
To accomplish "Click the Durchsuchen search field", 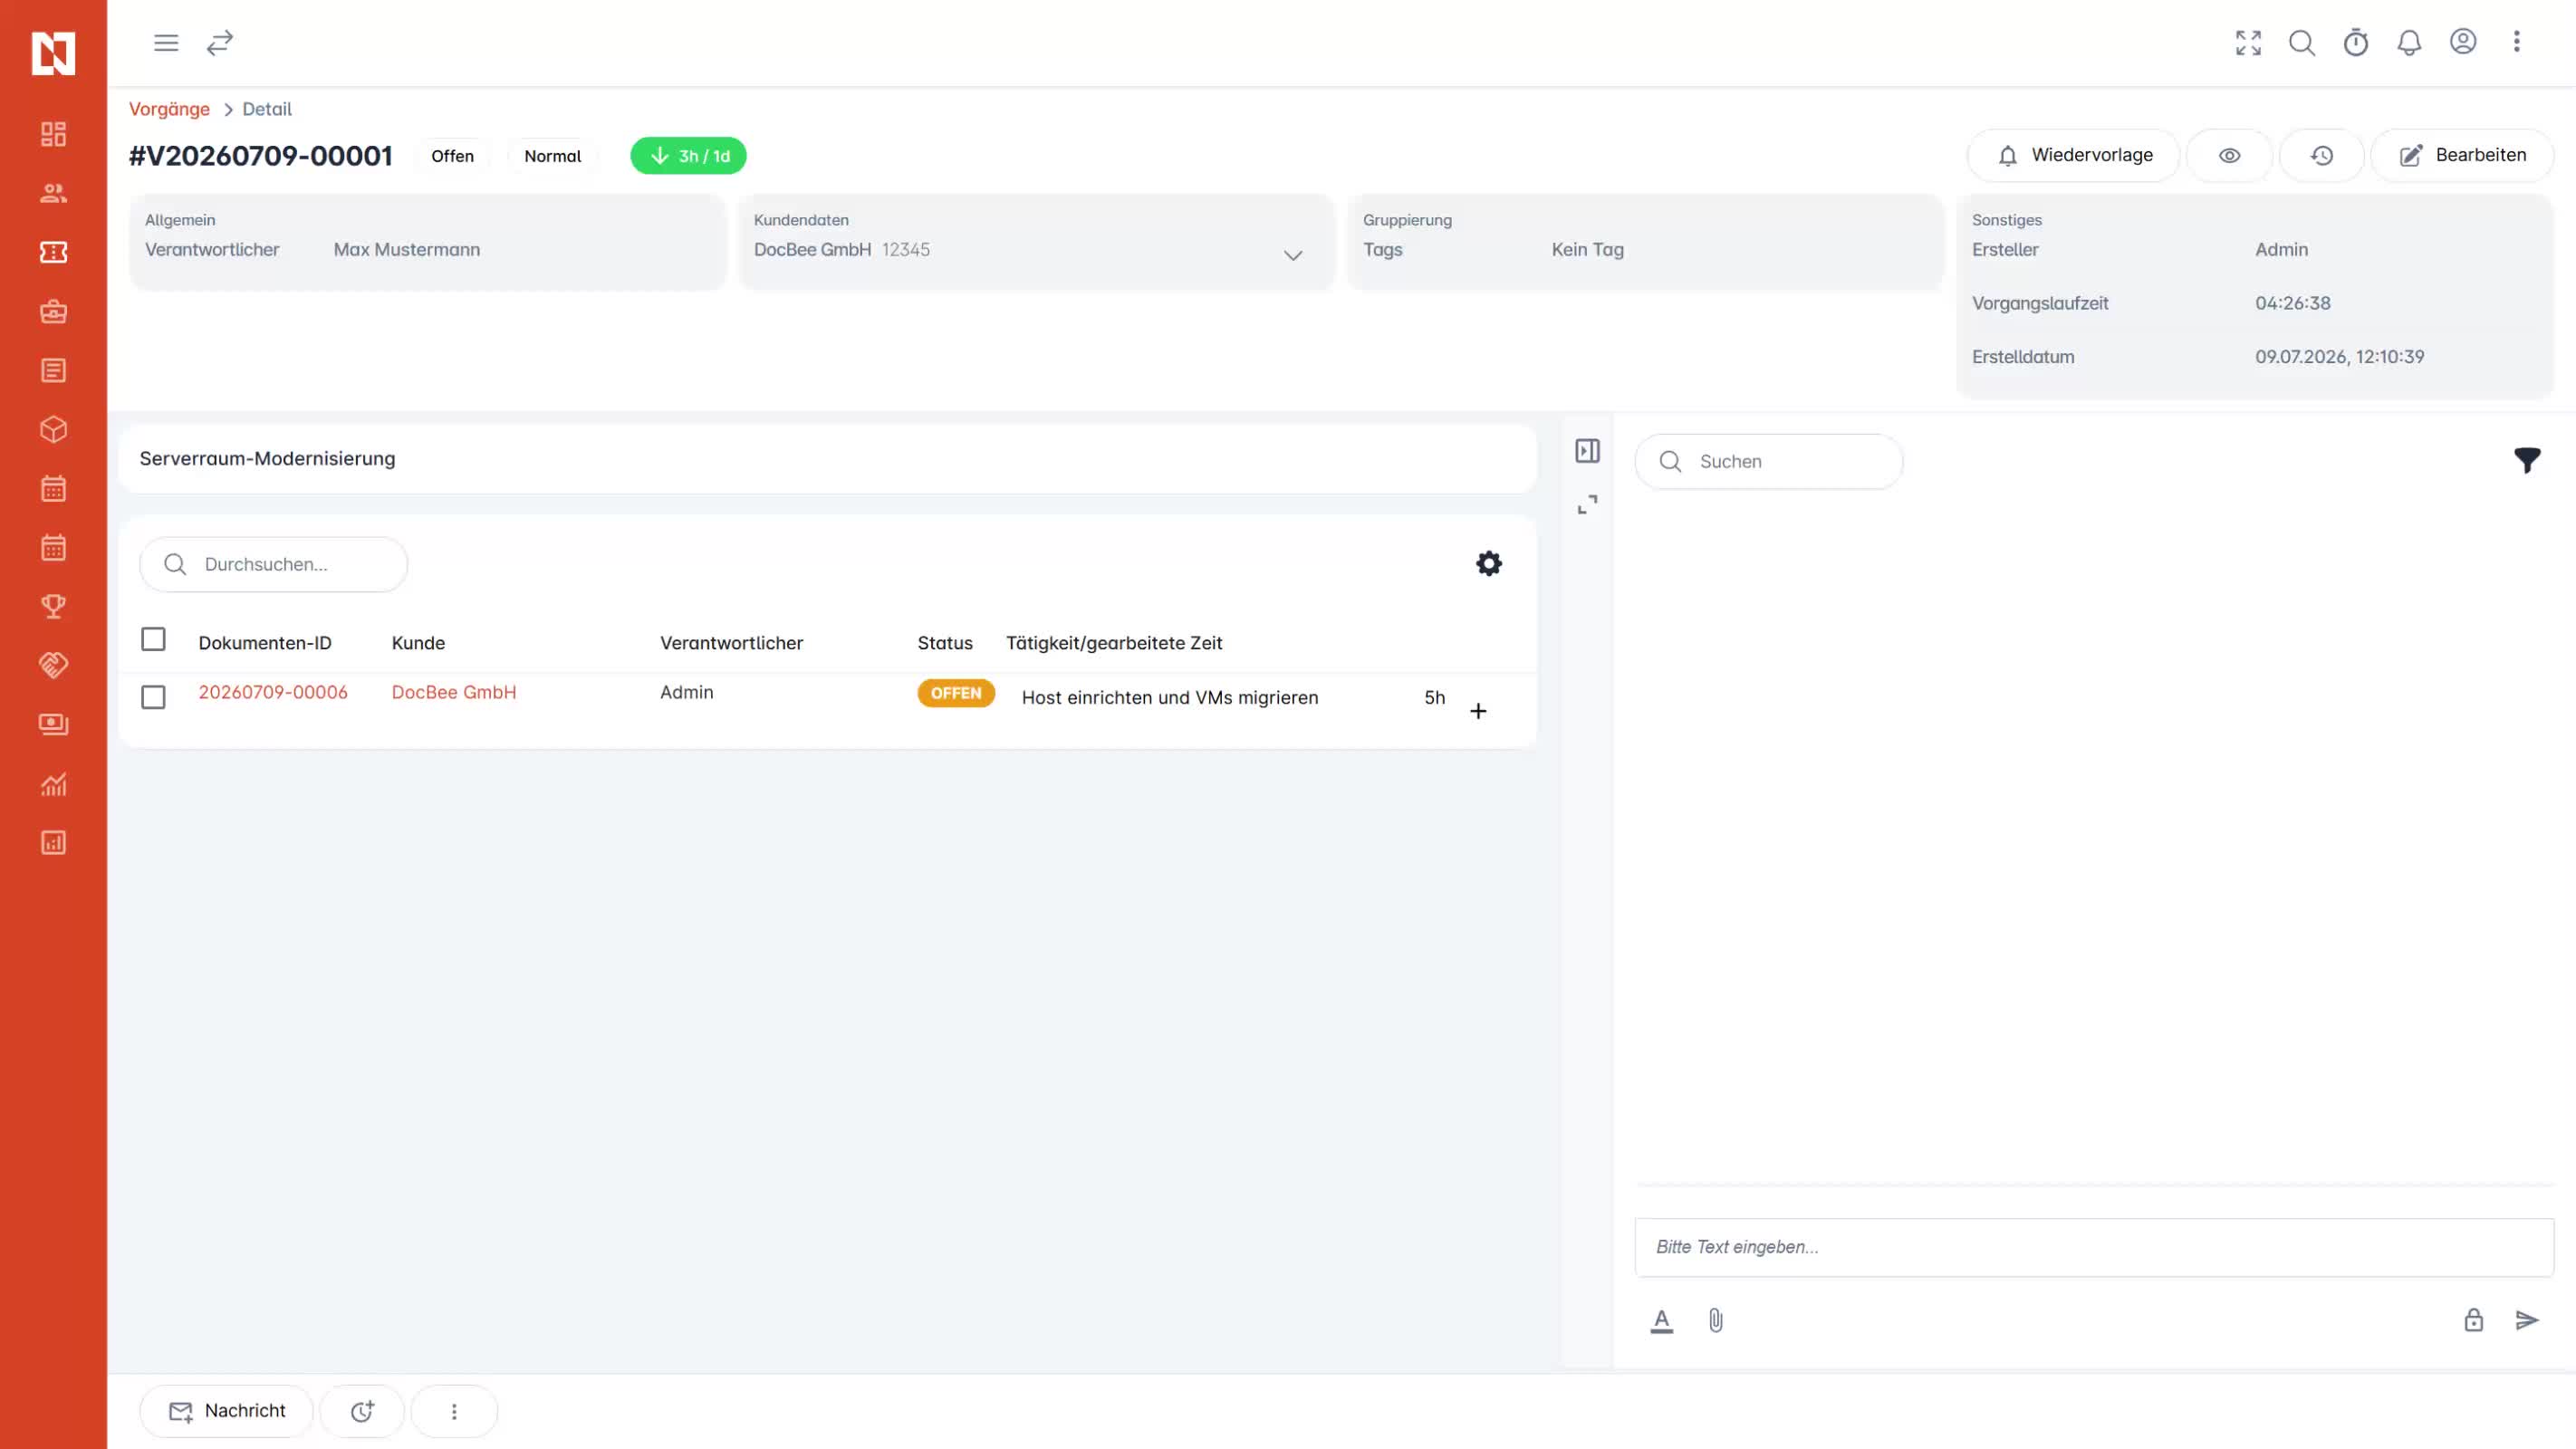I will (274, 564).
